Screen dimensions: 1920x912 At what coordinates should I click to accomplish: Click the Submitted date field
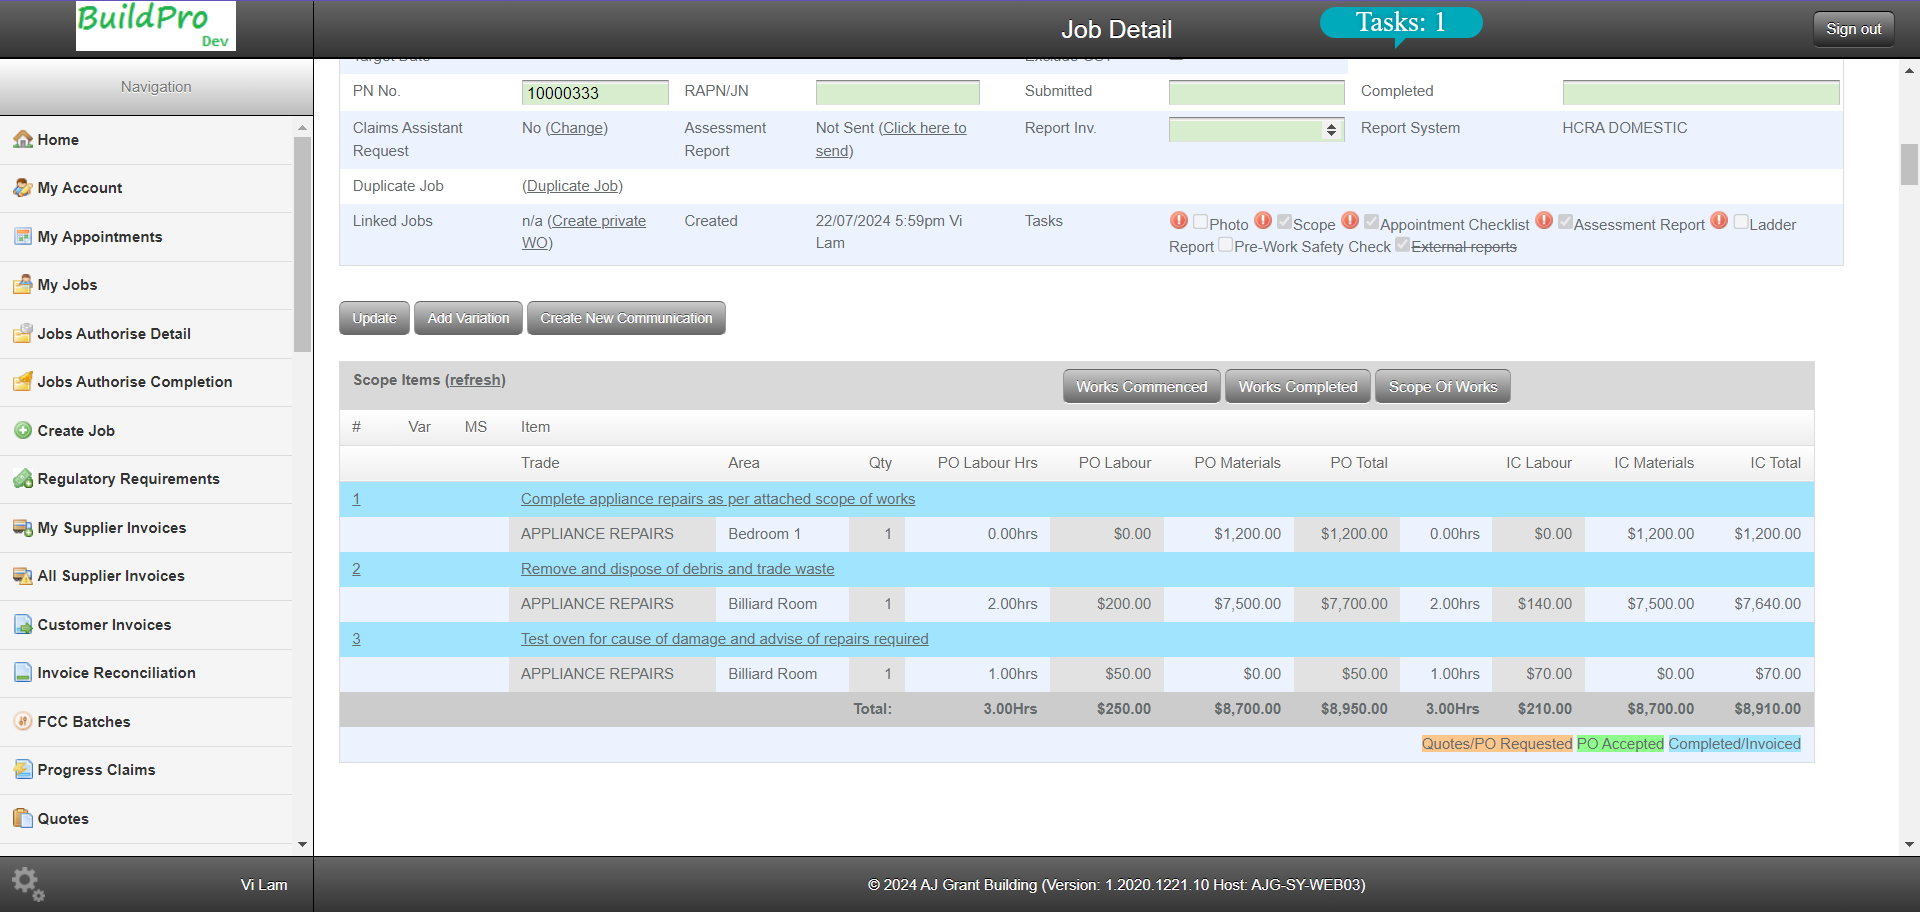pyautogui.click(x=1256, y=93)
